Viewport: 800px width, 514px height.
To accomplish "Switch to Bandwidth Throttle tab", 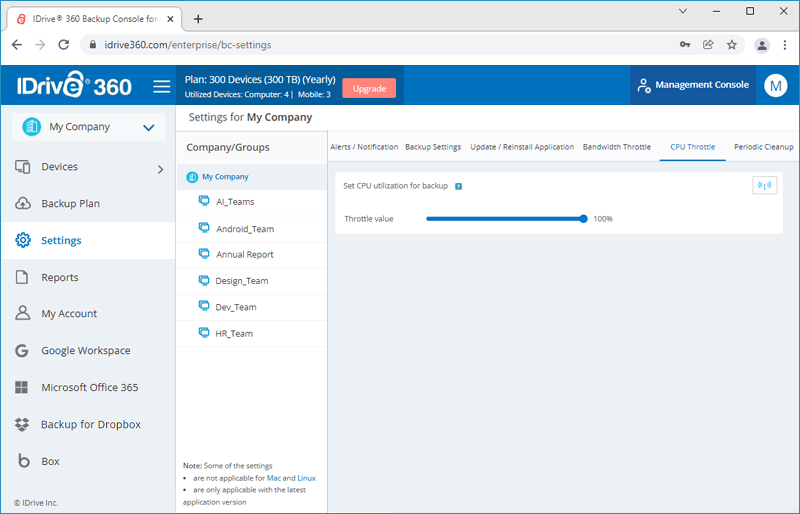I will (616, 147).
